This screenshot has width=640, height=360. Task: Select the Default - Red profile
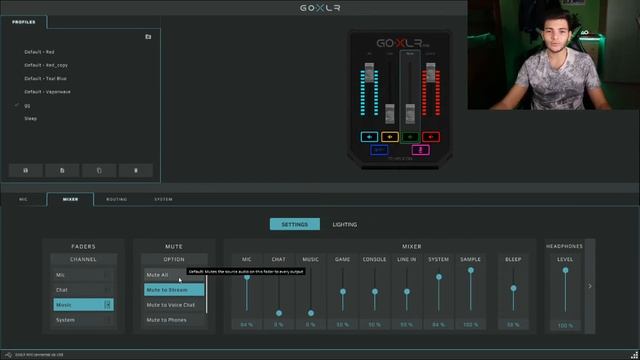[x=39, y=52]
